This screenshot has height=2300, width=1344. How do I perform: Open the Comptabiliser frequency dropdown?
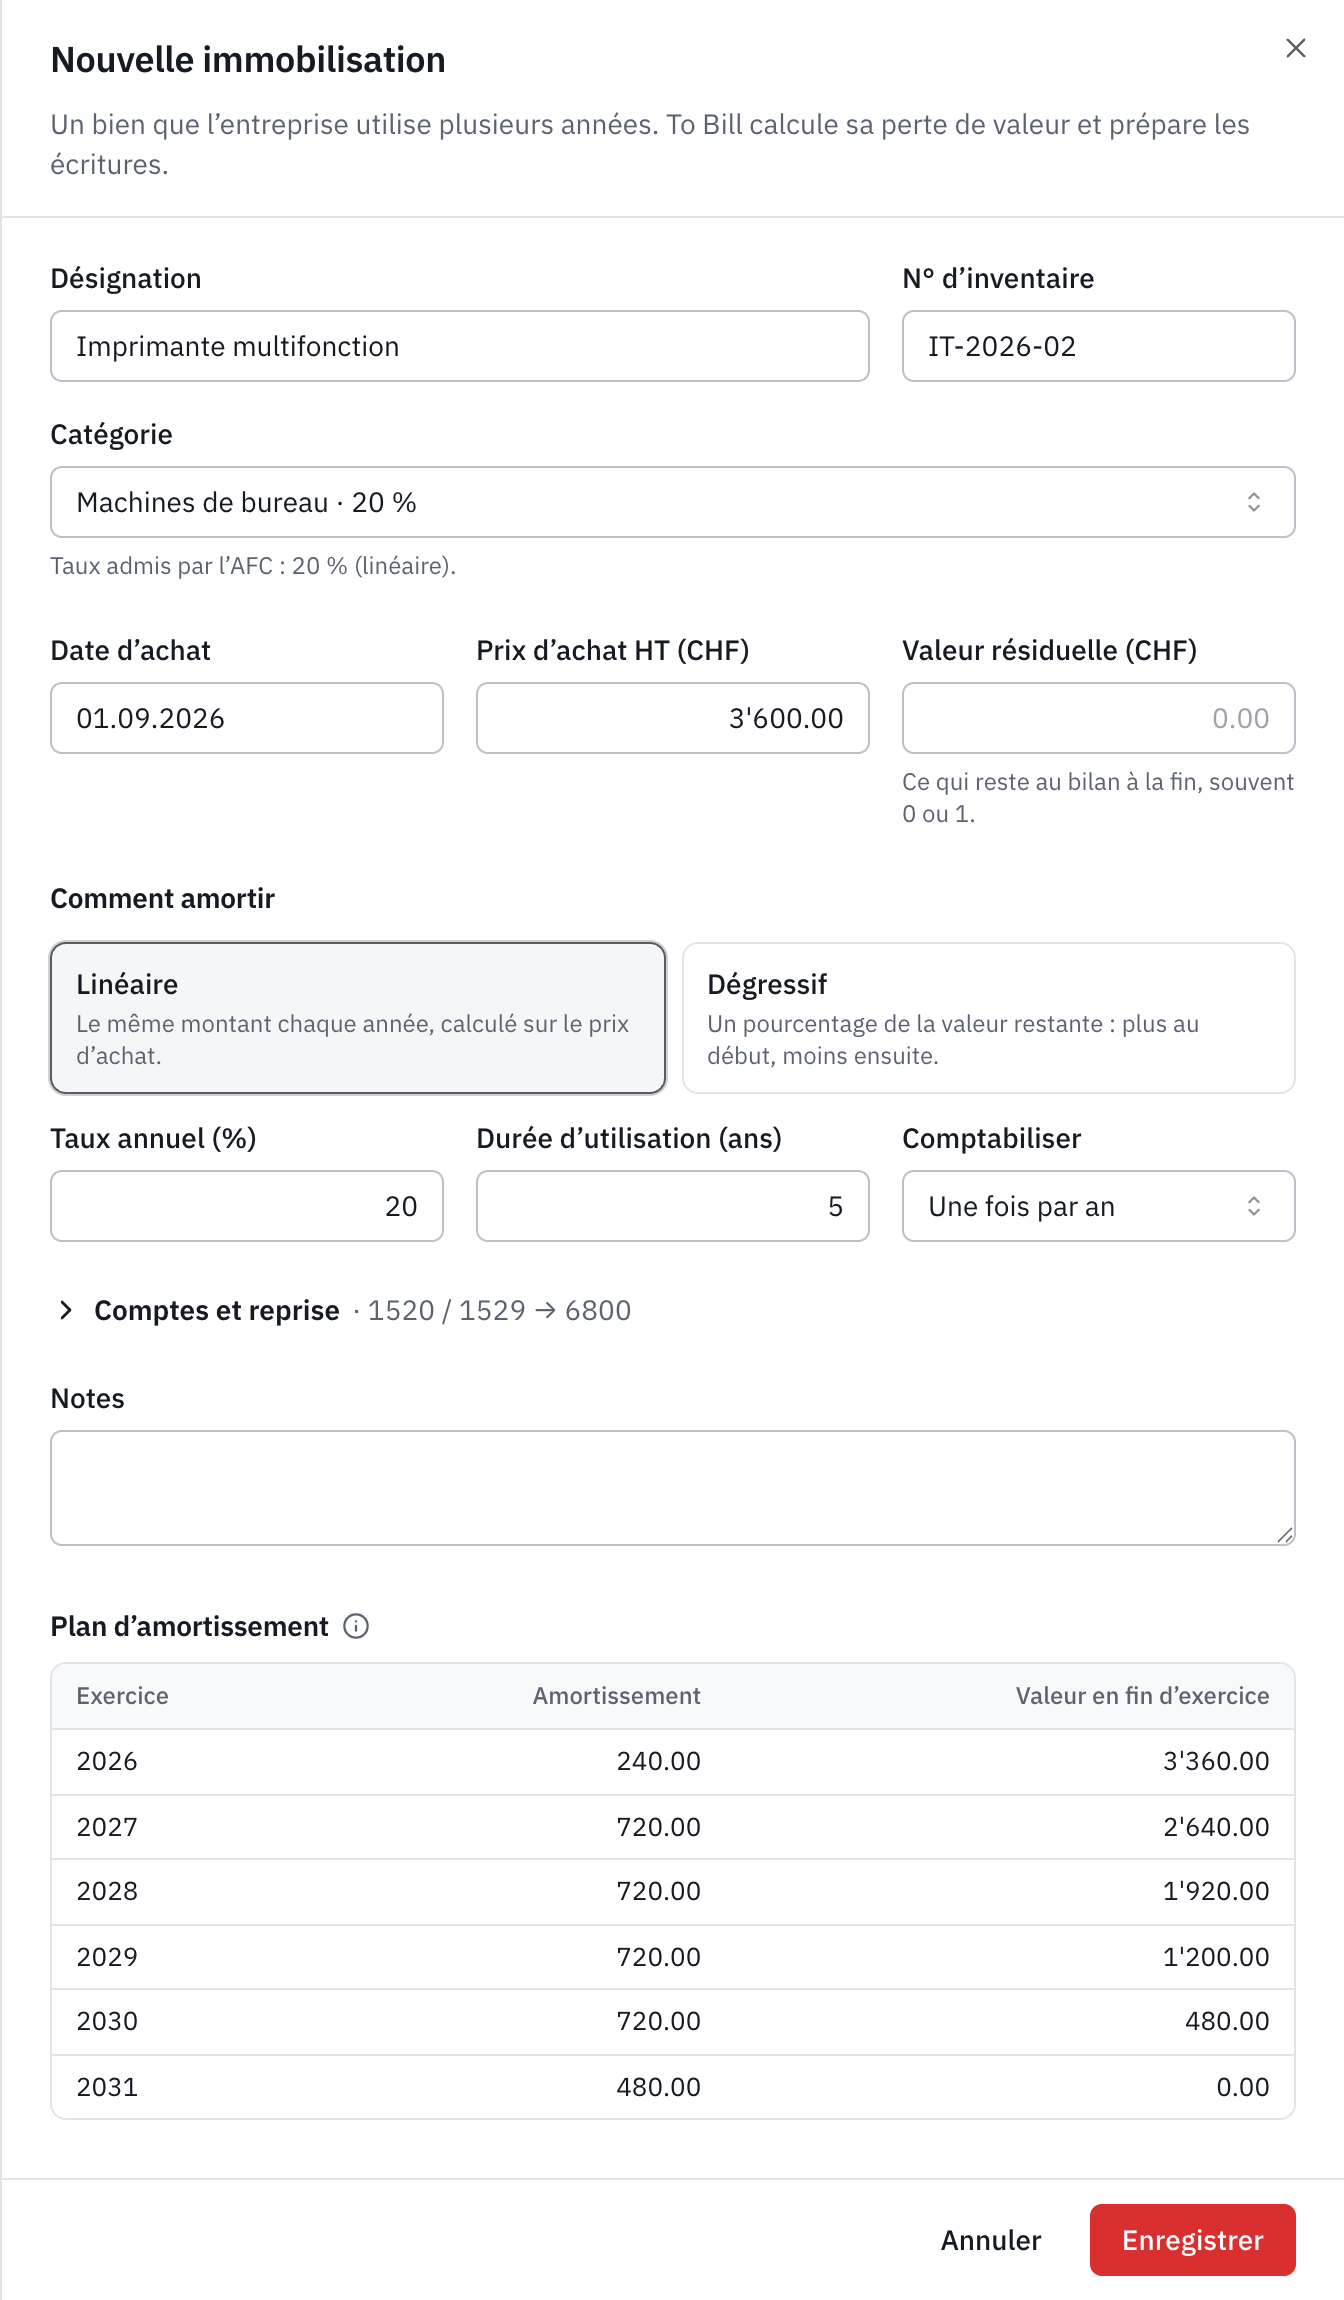(x=1099, y=1206)
